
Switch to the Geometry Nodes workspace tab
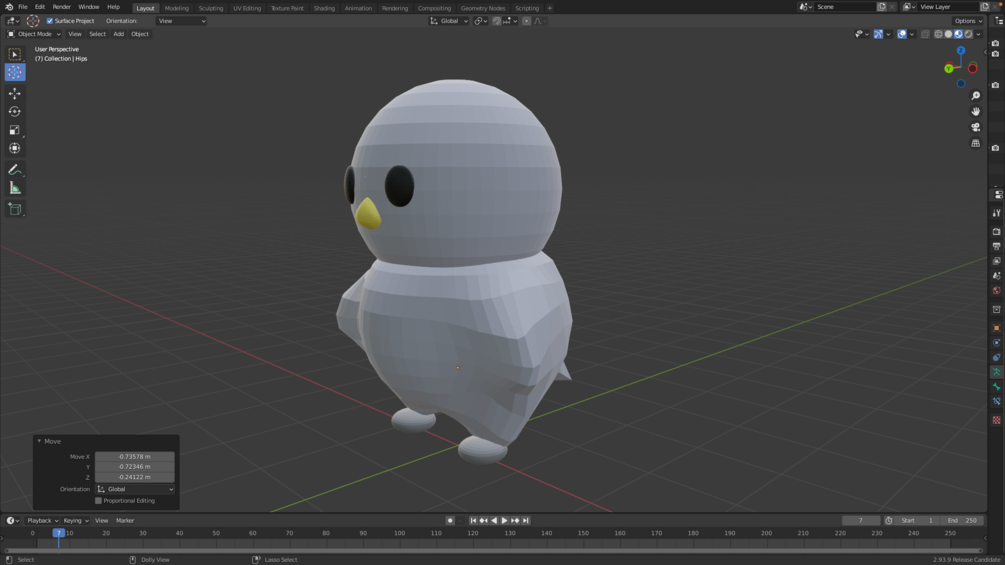[483, 8]
